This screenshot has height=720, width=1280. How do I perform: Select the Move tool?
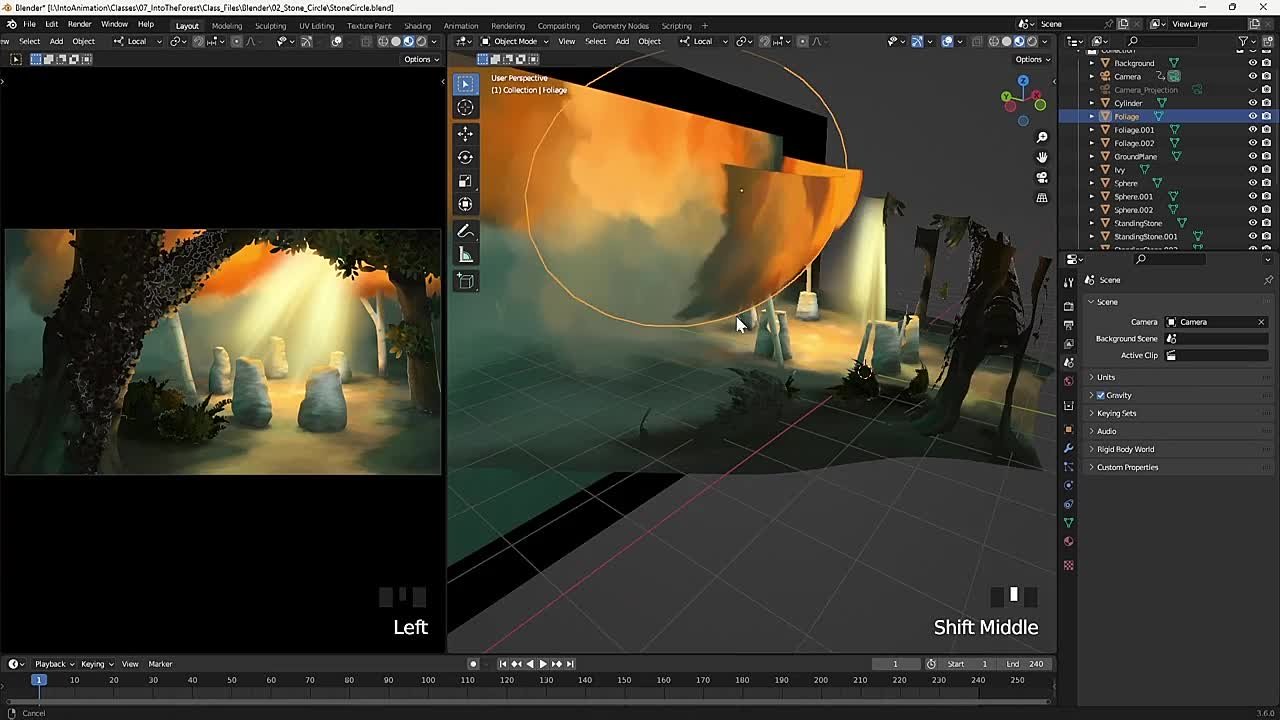pyautogui.click(x=465, y=133)
